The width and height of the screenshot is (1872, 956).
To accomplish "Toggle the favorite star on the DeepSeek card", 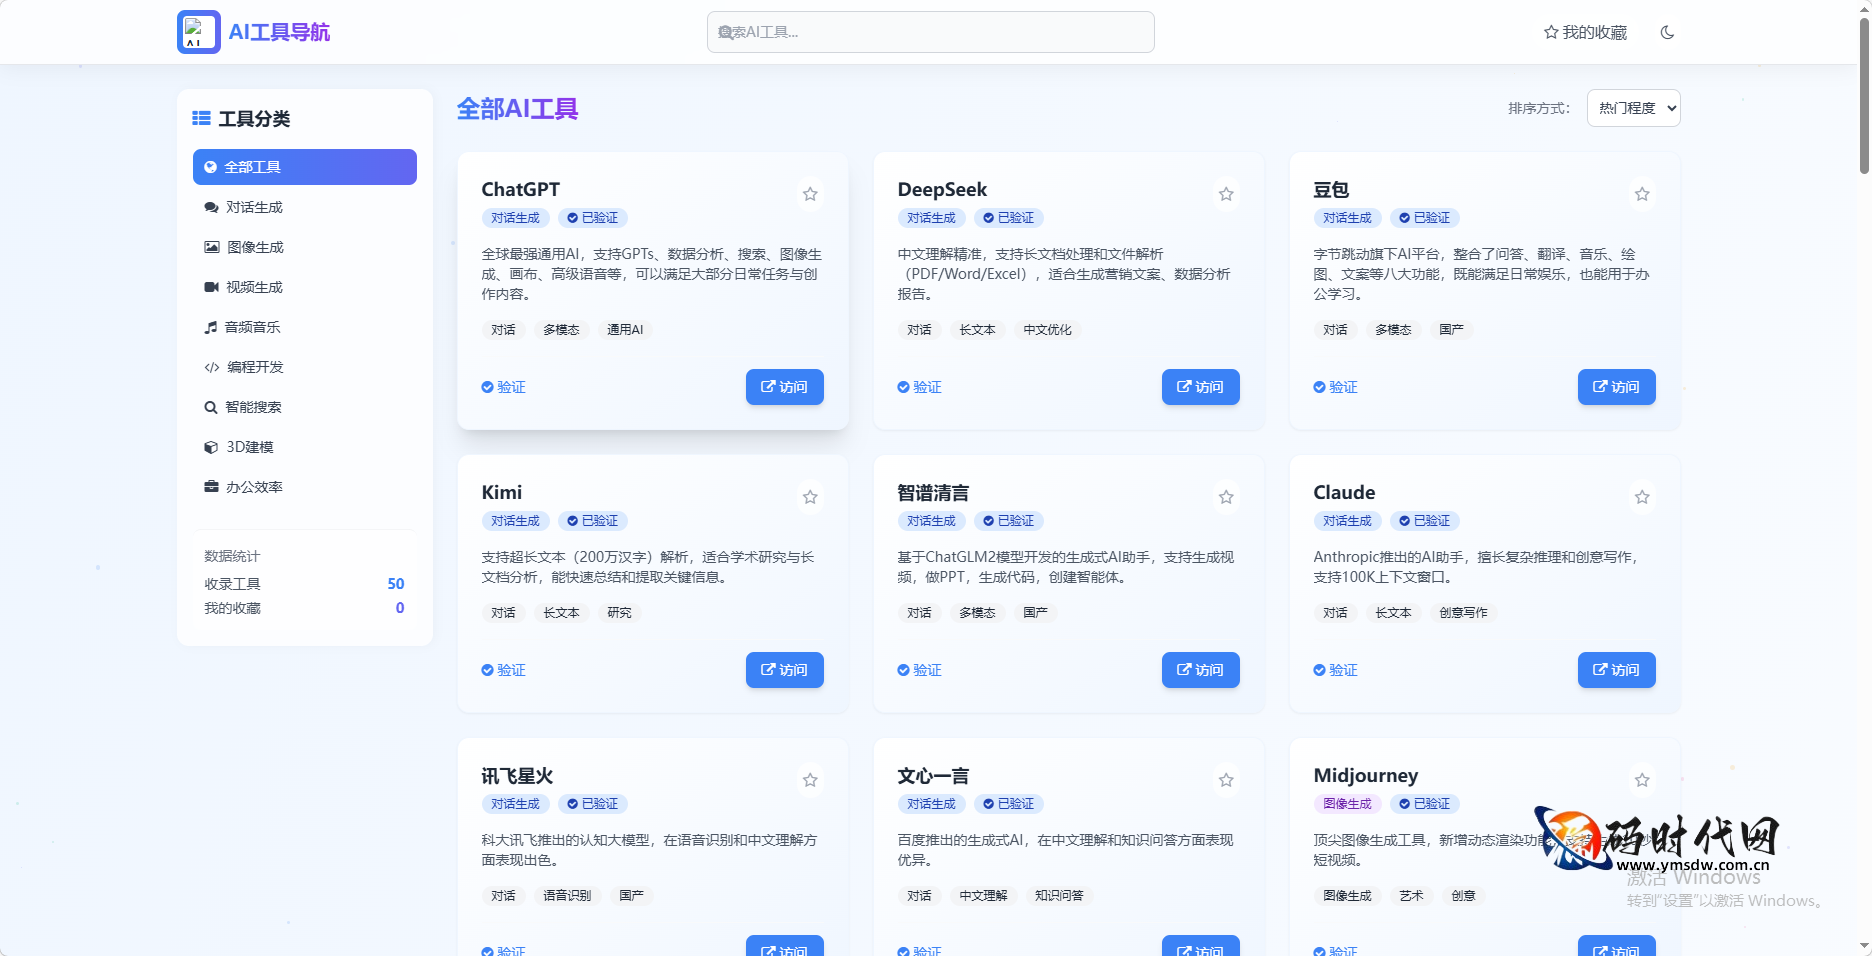I will [x=1226, y=194].
